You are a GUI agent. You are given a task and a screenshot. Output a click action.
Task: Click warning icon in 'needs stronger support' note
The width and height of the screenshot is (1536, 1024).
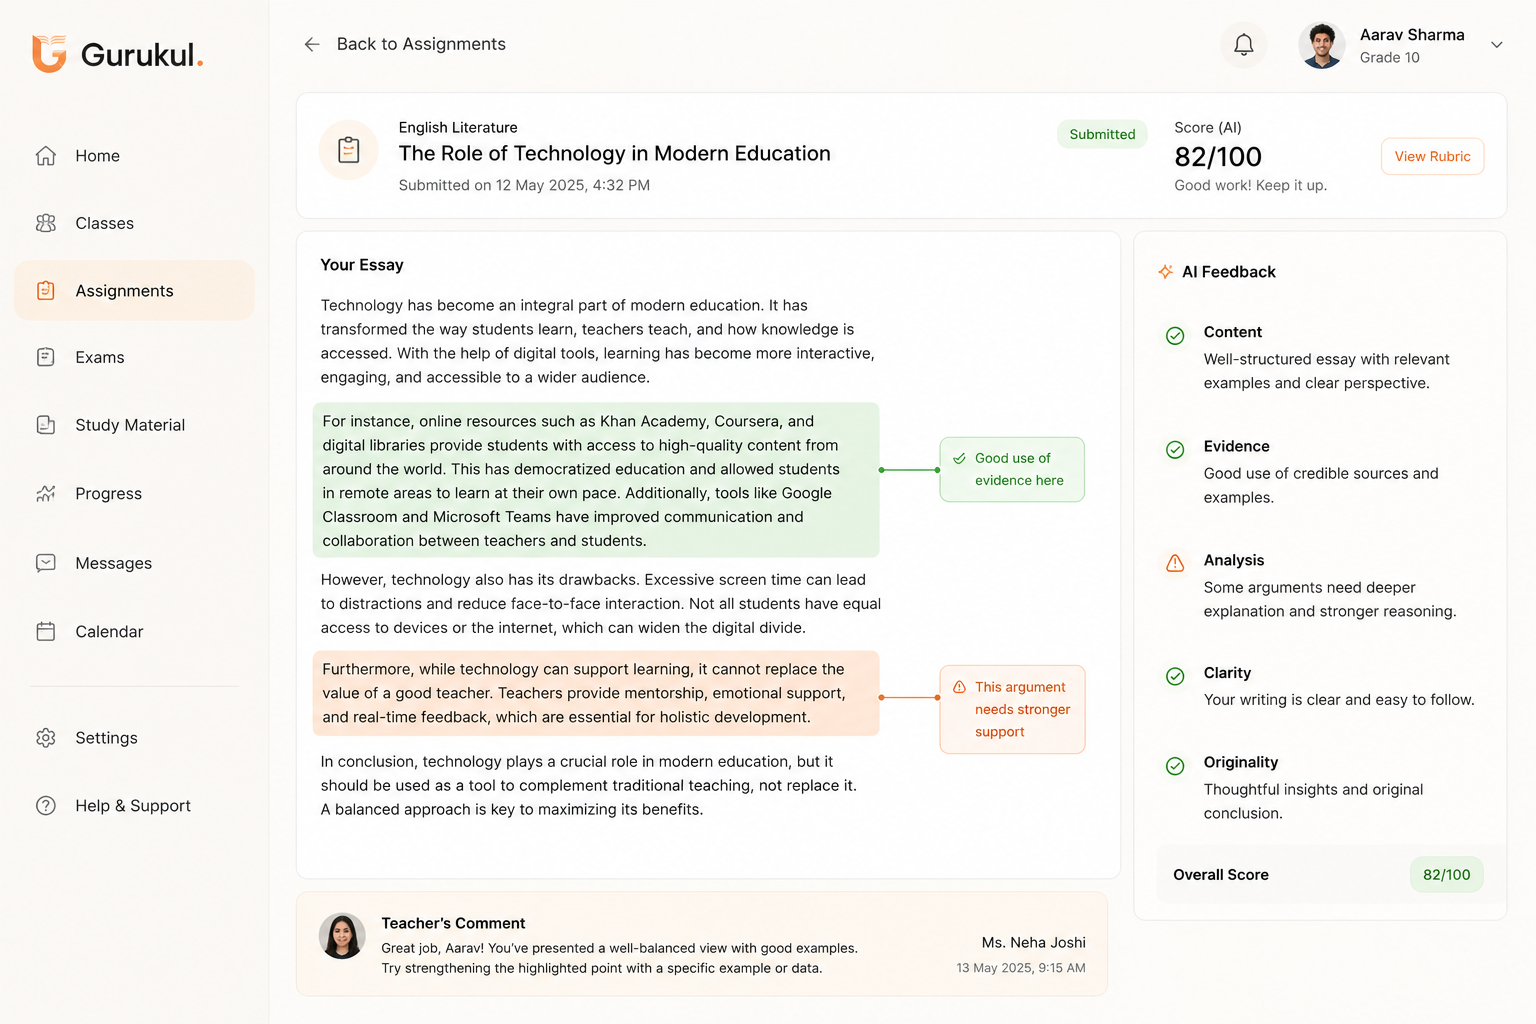(x=959, y=687)
